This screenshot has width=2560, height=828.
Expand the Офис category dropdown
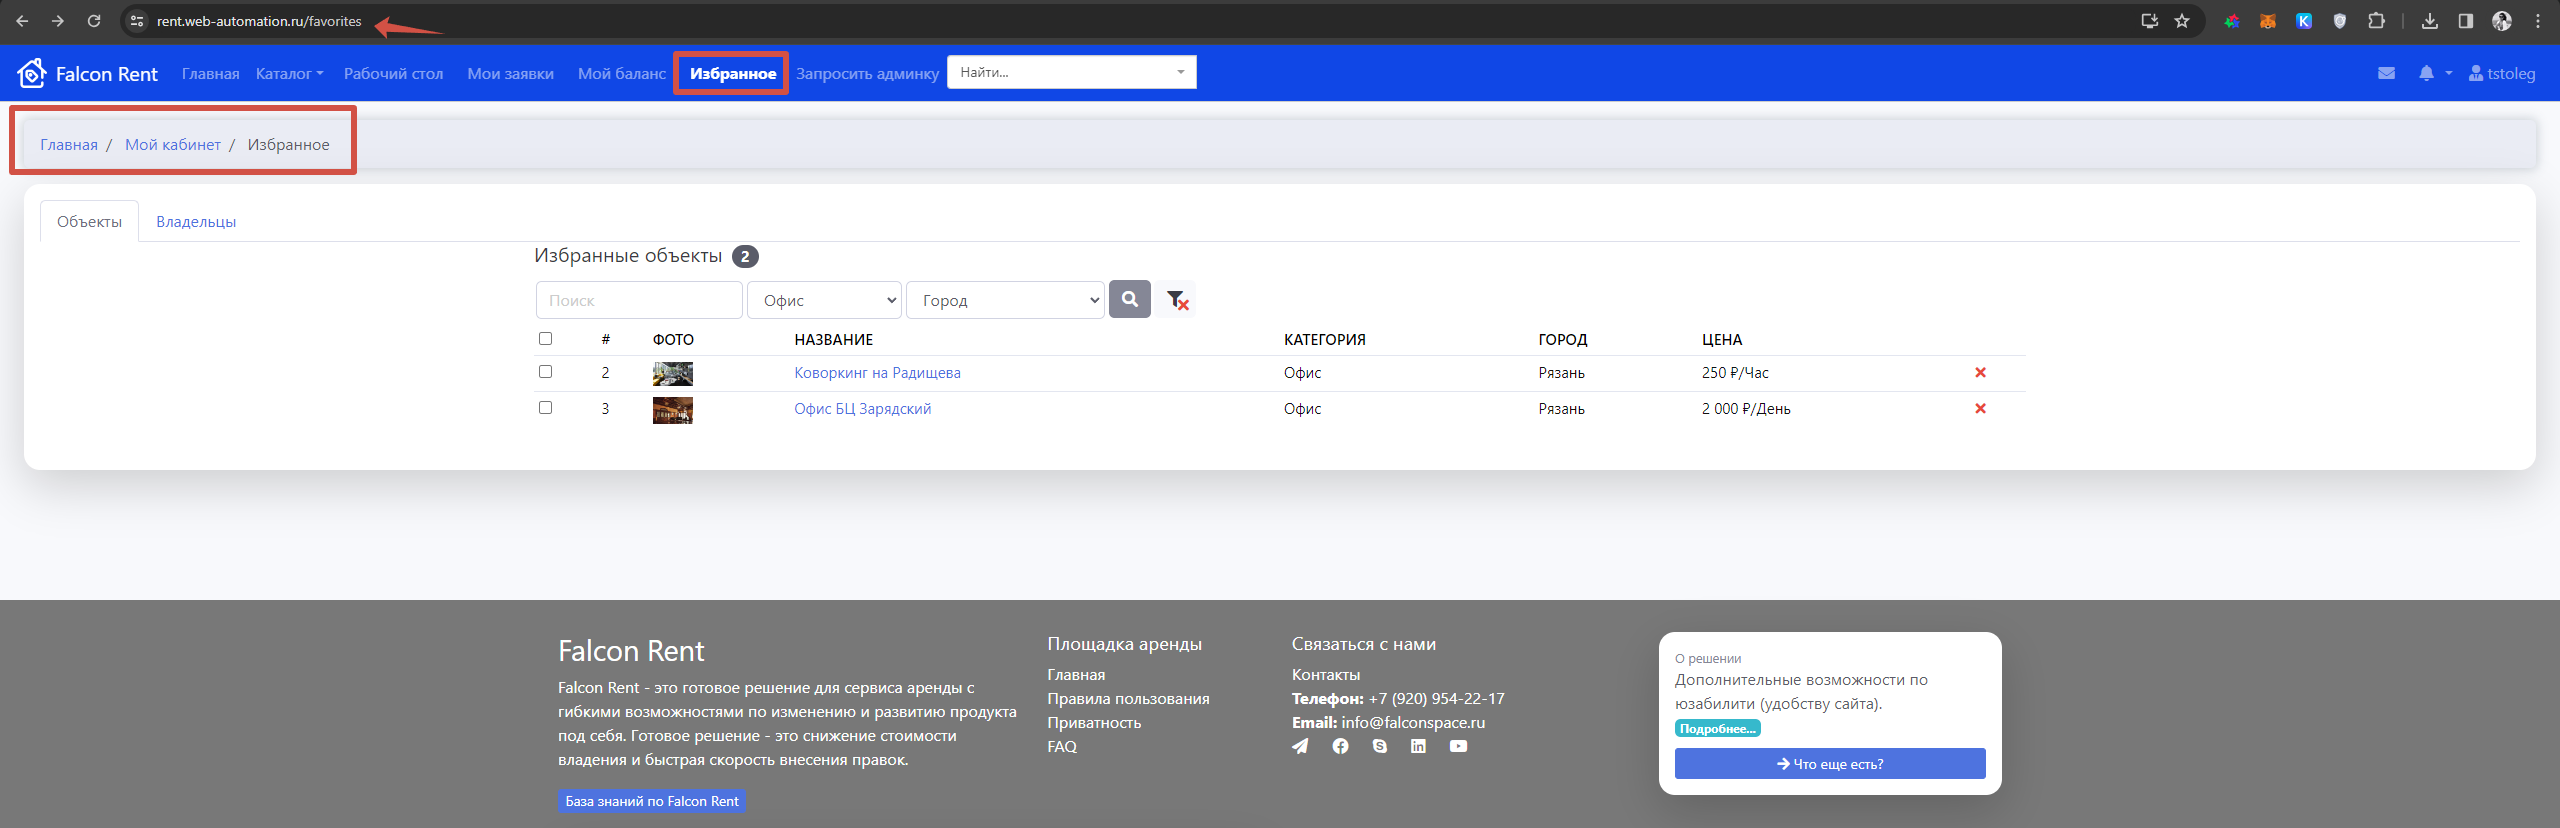(825, 300)
